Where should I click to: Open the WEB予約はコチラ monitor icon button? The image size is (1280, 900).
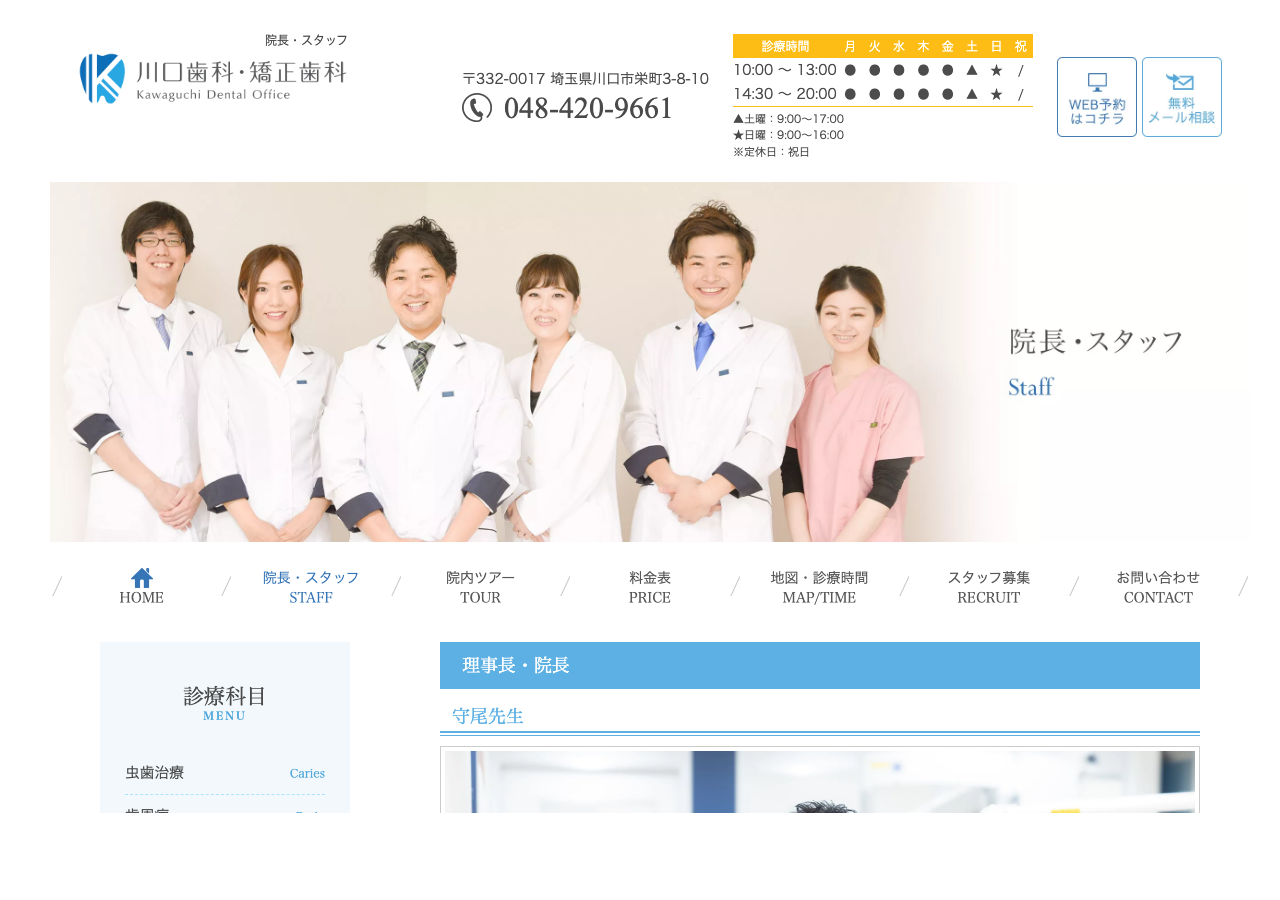[x=1097, y=97]
